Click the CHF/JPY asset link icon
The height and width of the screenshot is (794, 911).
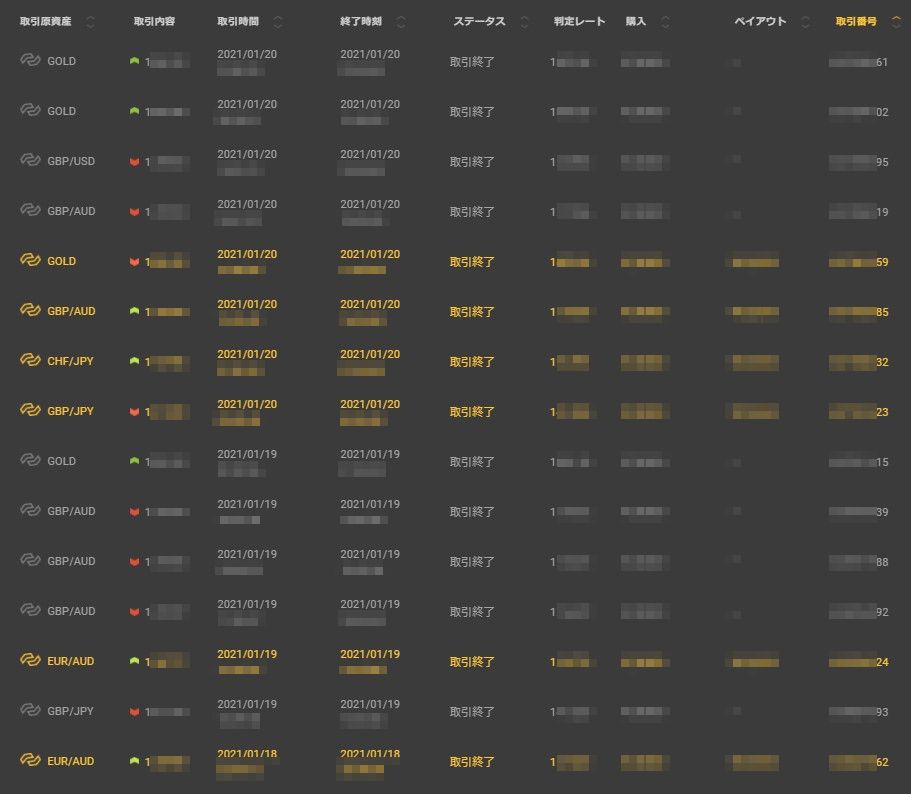click(30, 361)
